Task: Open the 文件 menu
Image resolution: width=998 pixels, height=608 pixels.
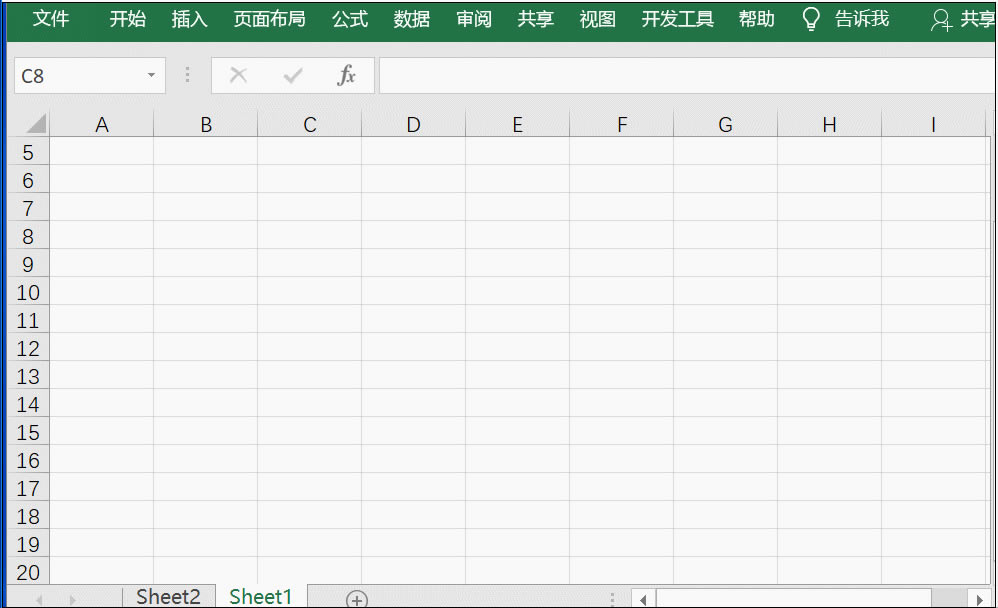Action: [51, 18]
